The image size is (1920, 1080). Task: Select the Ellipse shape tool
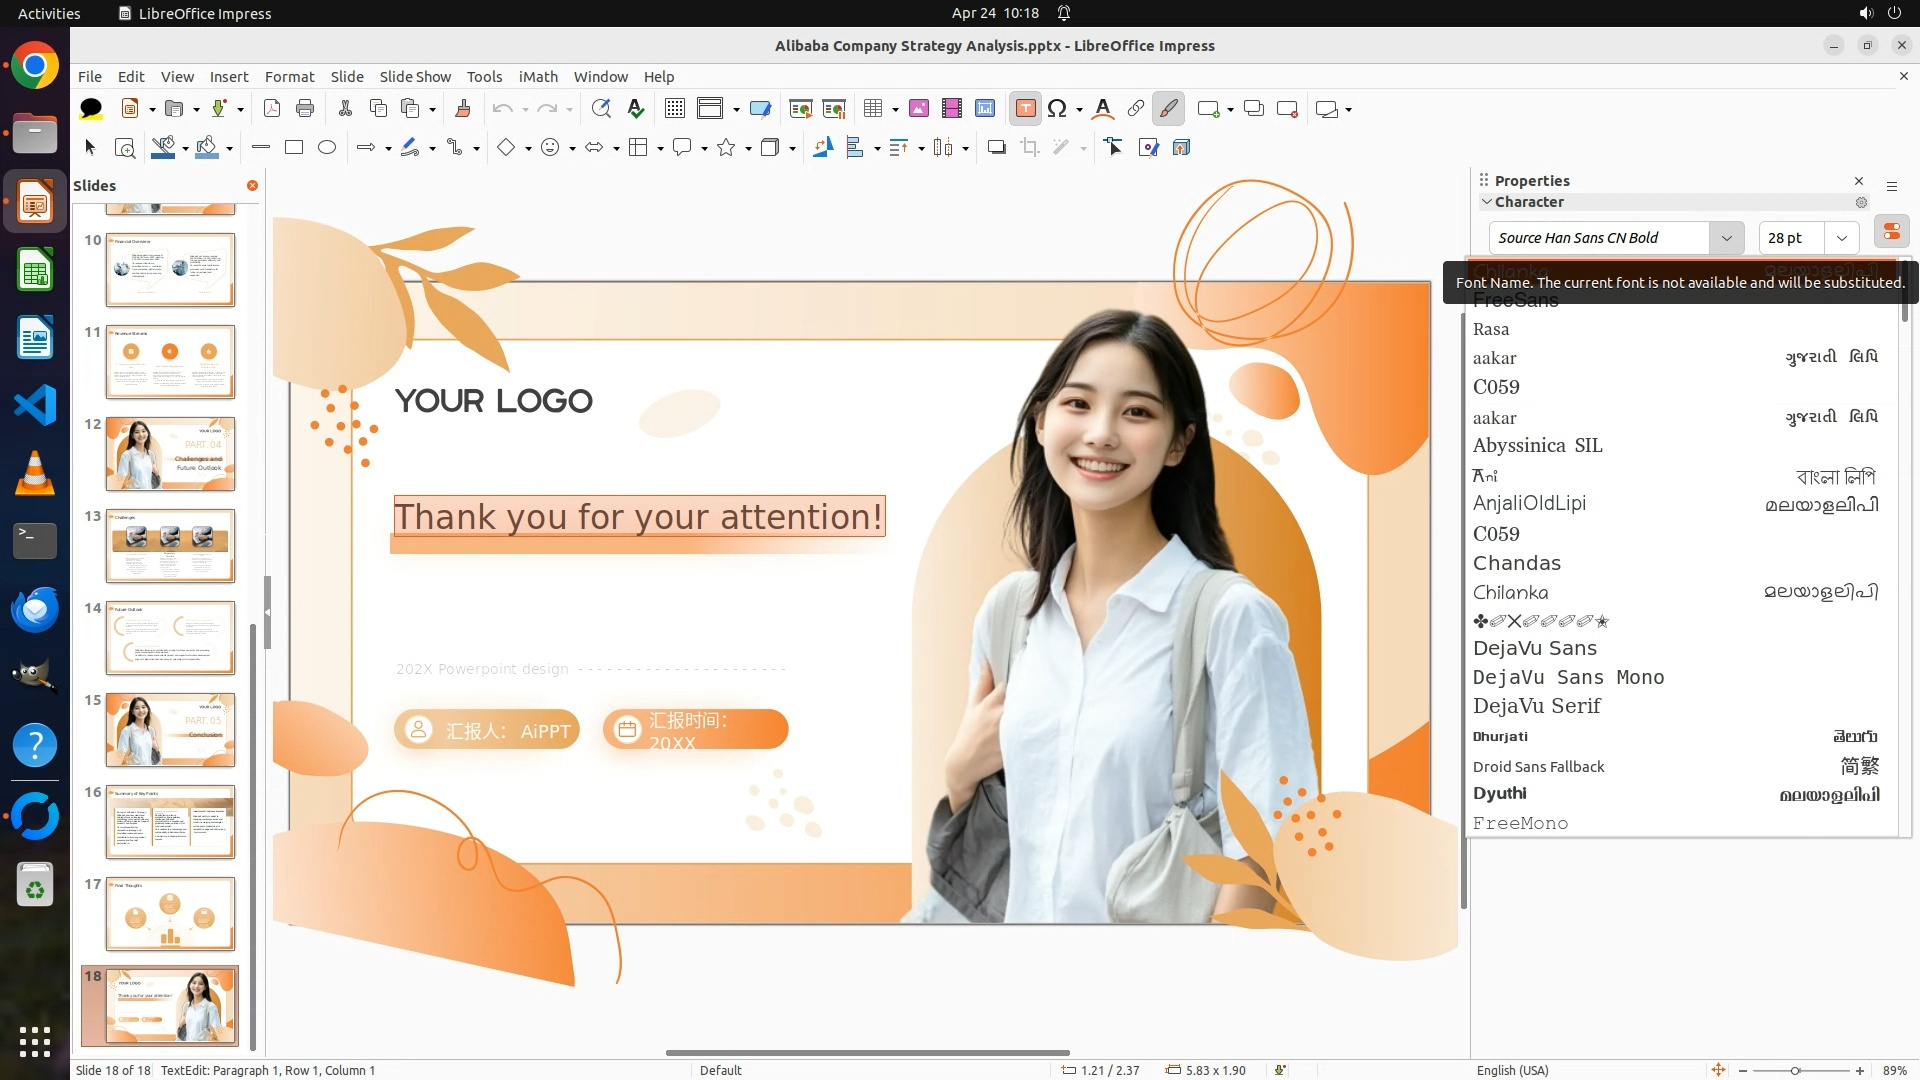(327, 148)
